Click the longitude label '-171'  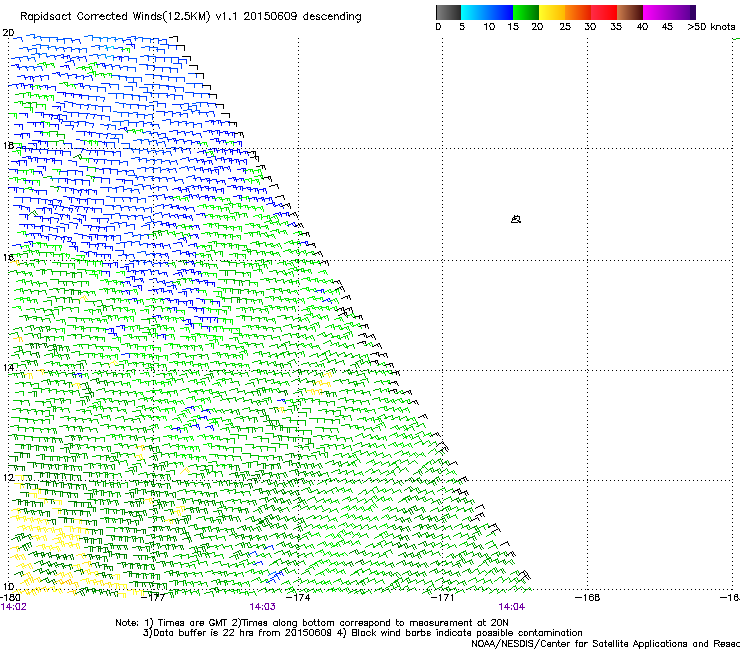443,598
